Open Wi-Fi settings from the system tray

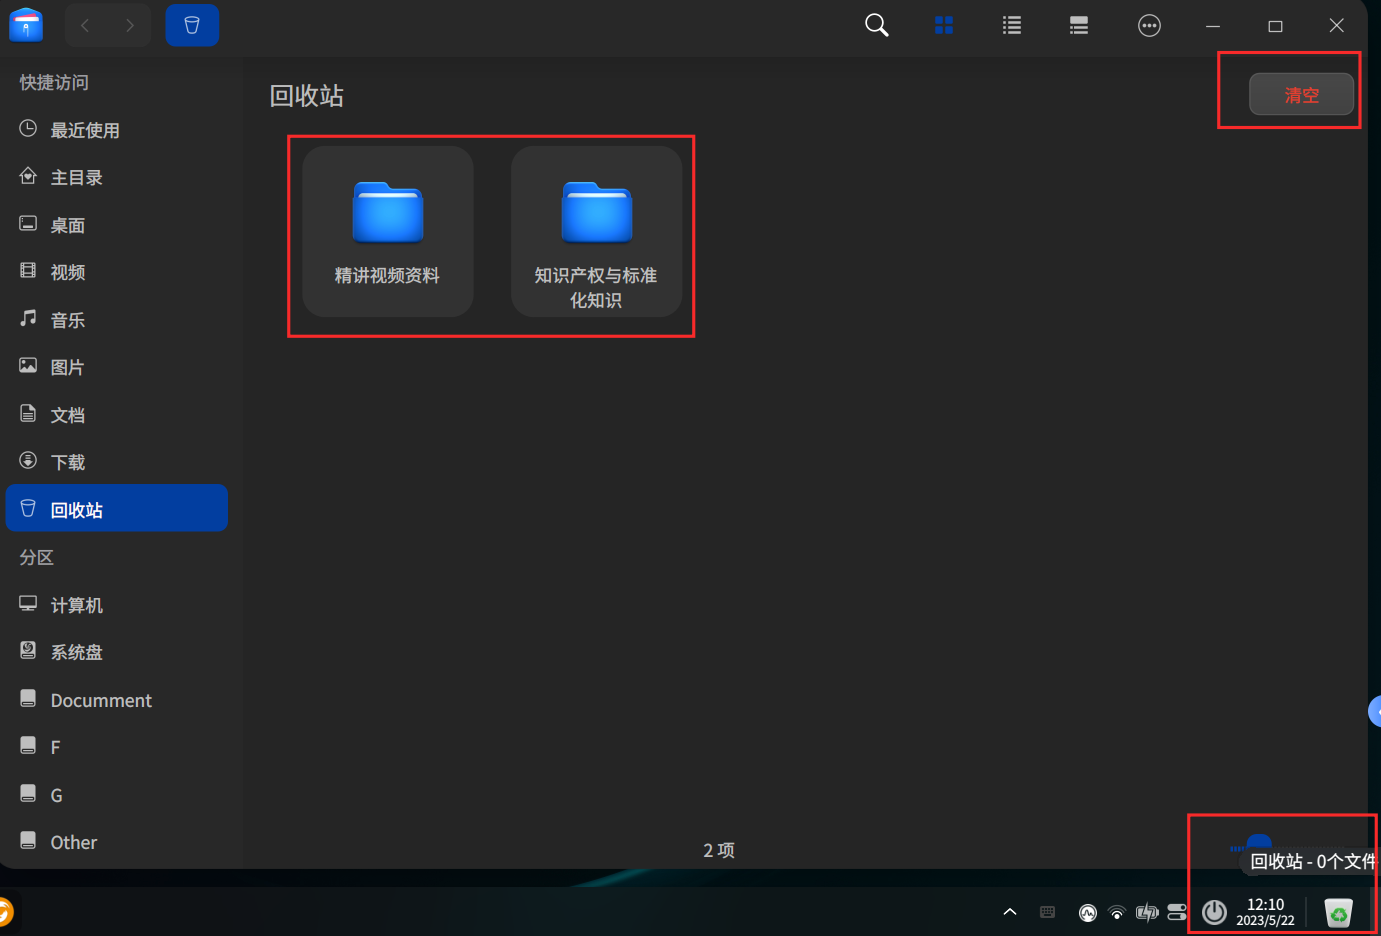coord(1117,911)
